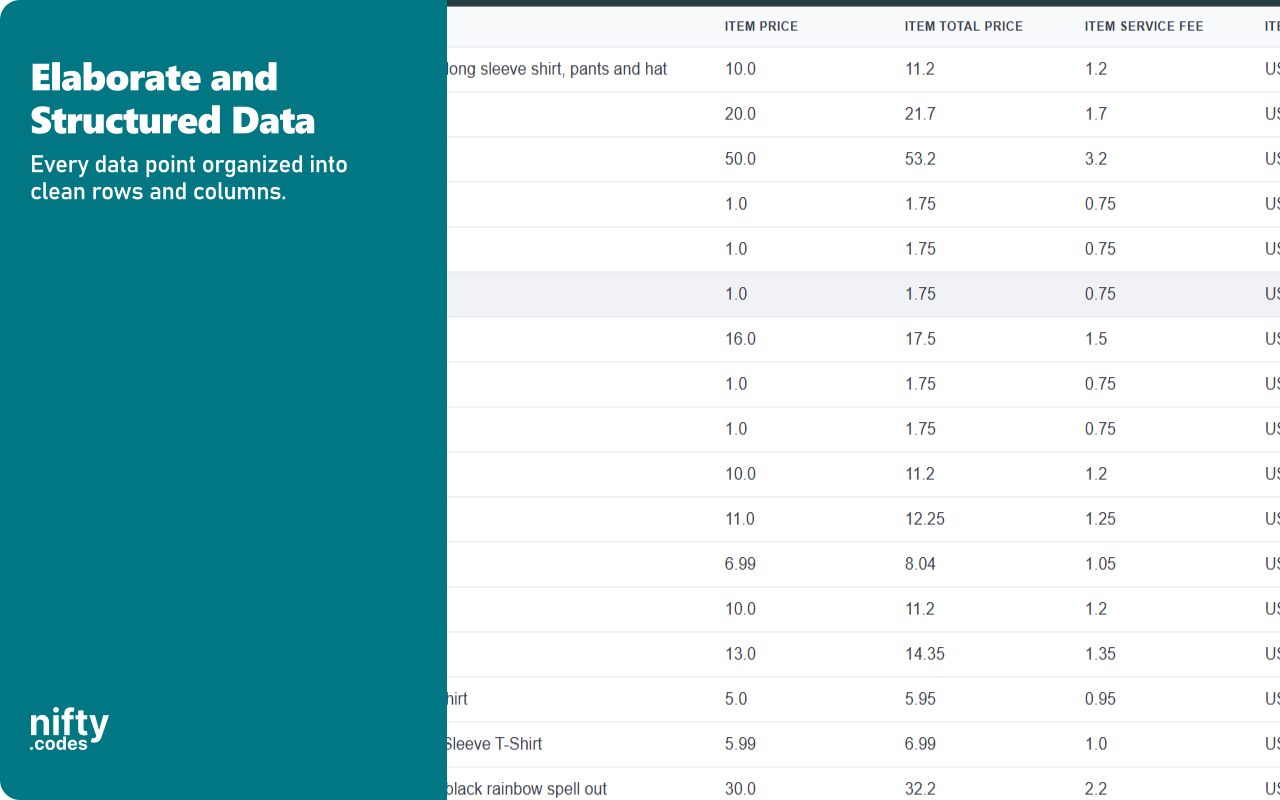Sort by the ITEM PRICE column header
The width and height of the screenshot is (1280, 800).
tap(761, 26)
